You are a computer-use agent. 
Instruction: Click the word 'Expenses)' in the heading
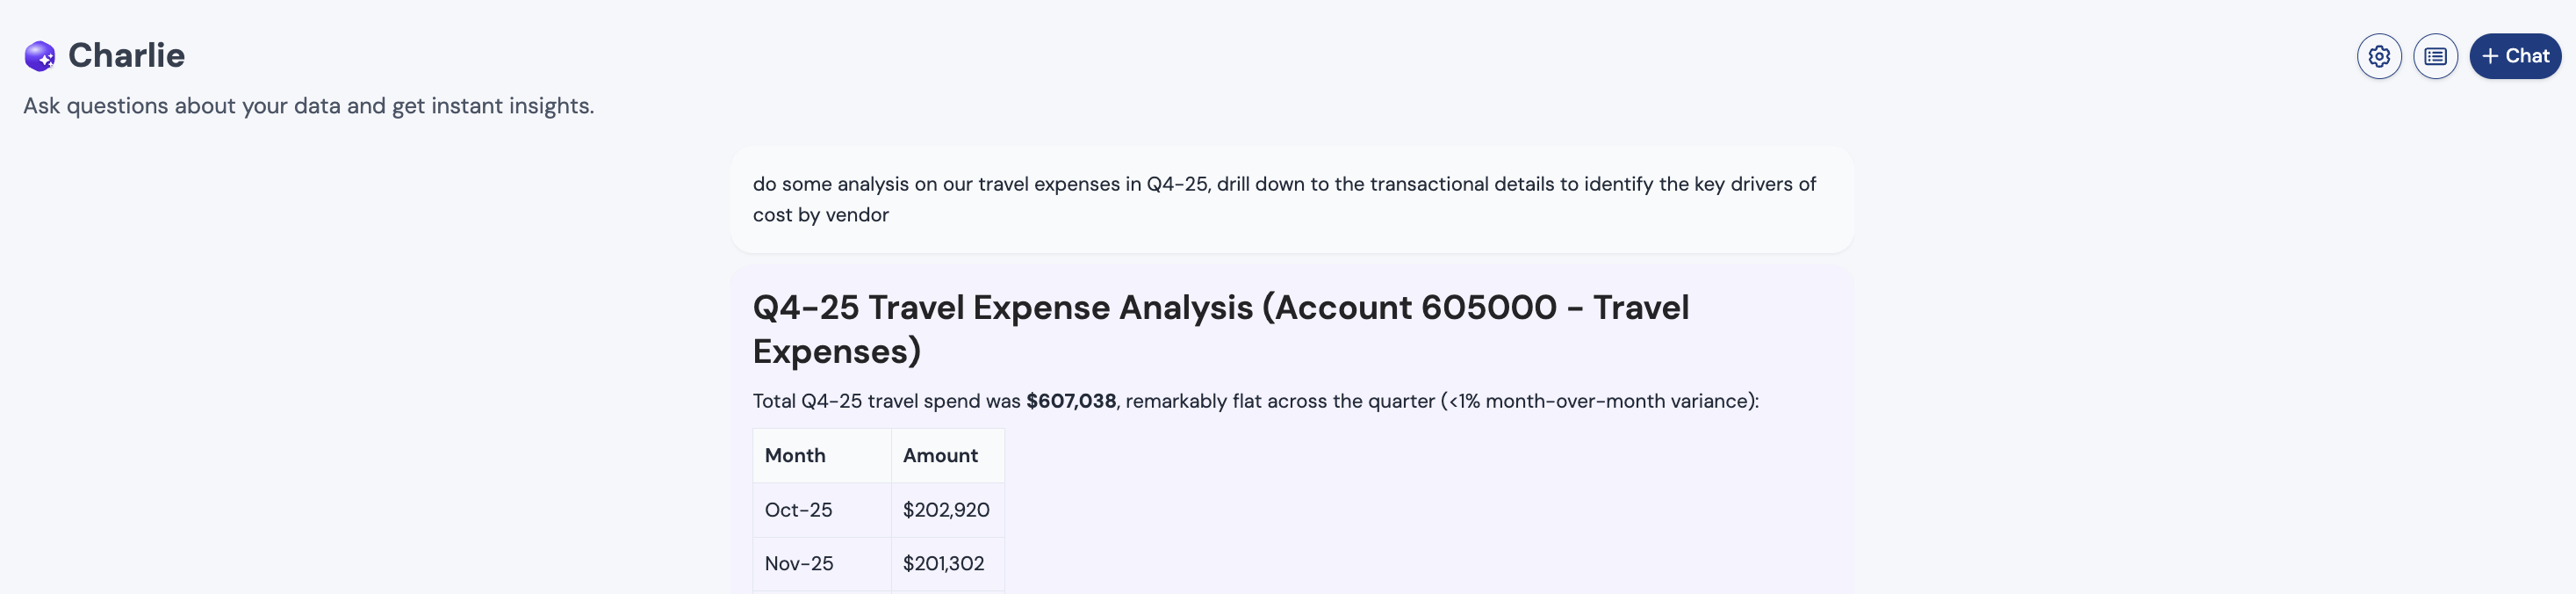[x=837, y=351]
